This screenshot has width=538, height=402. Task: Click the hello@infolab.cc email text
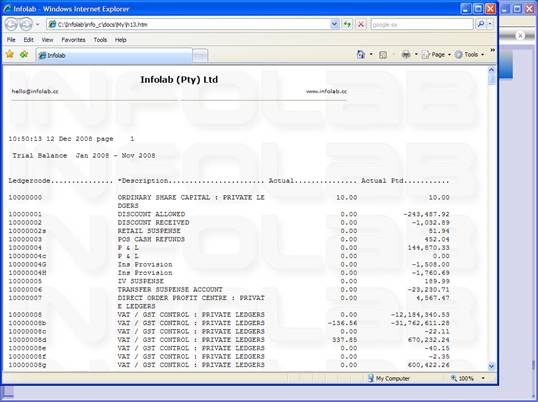(x=35, y=91)
